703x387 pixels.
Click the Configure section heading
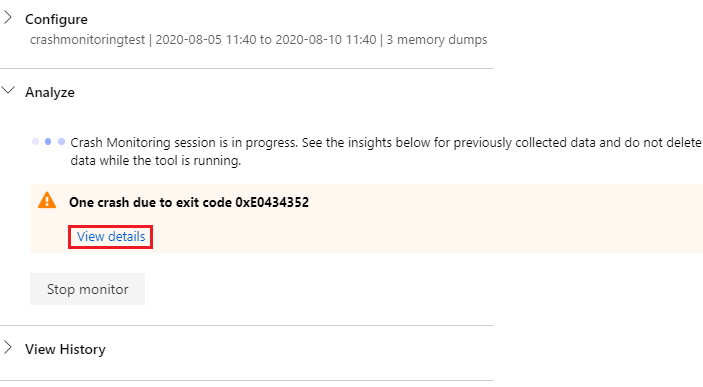(56, 19)
